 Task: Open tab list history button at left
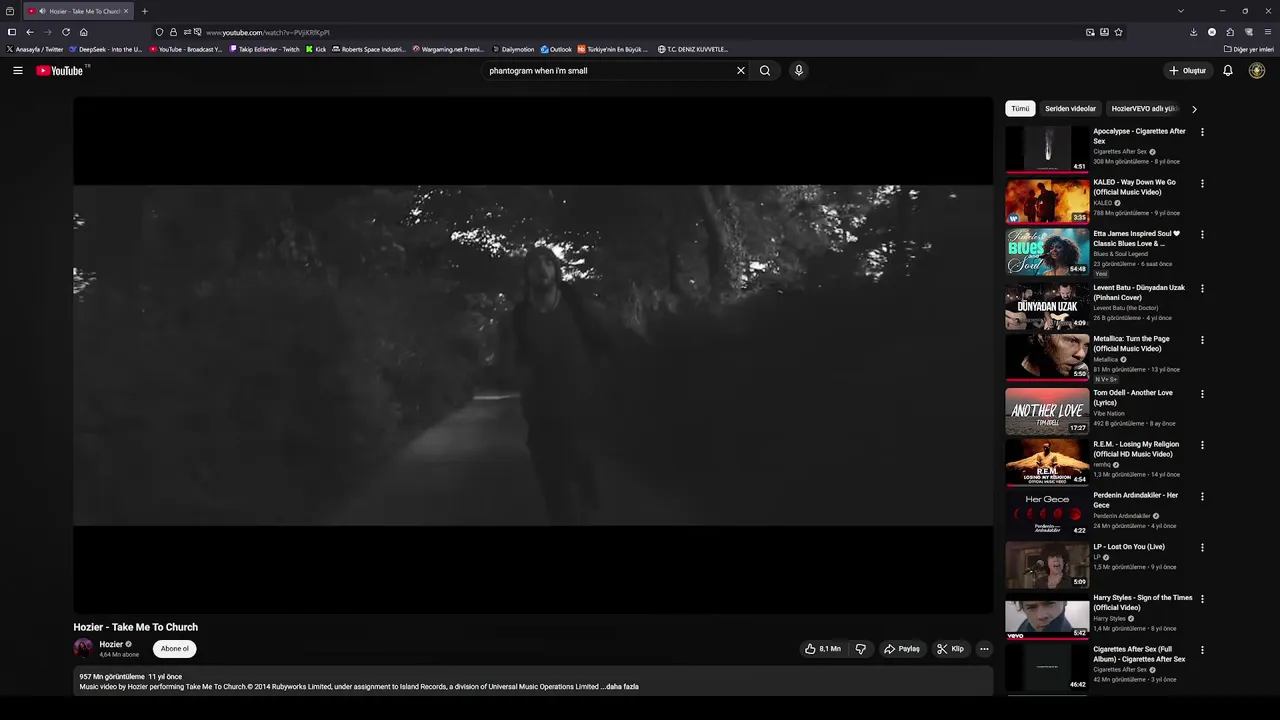(x=10, y=11)
